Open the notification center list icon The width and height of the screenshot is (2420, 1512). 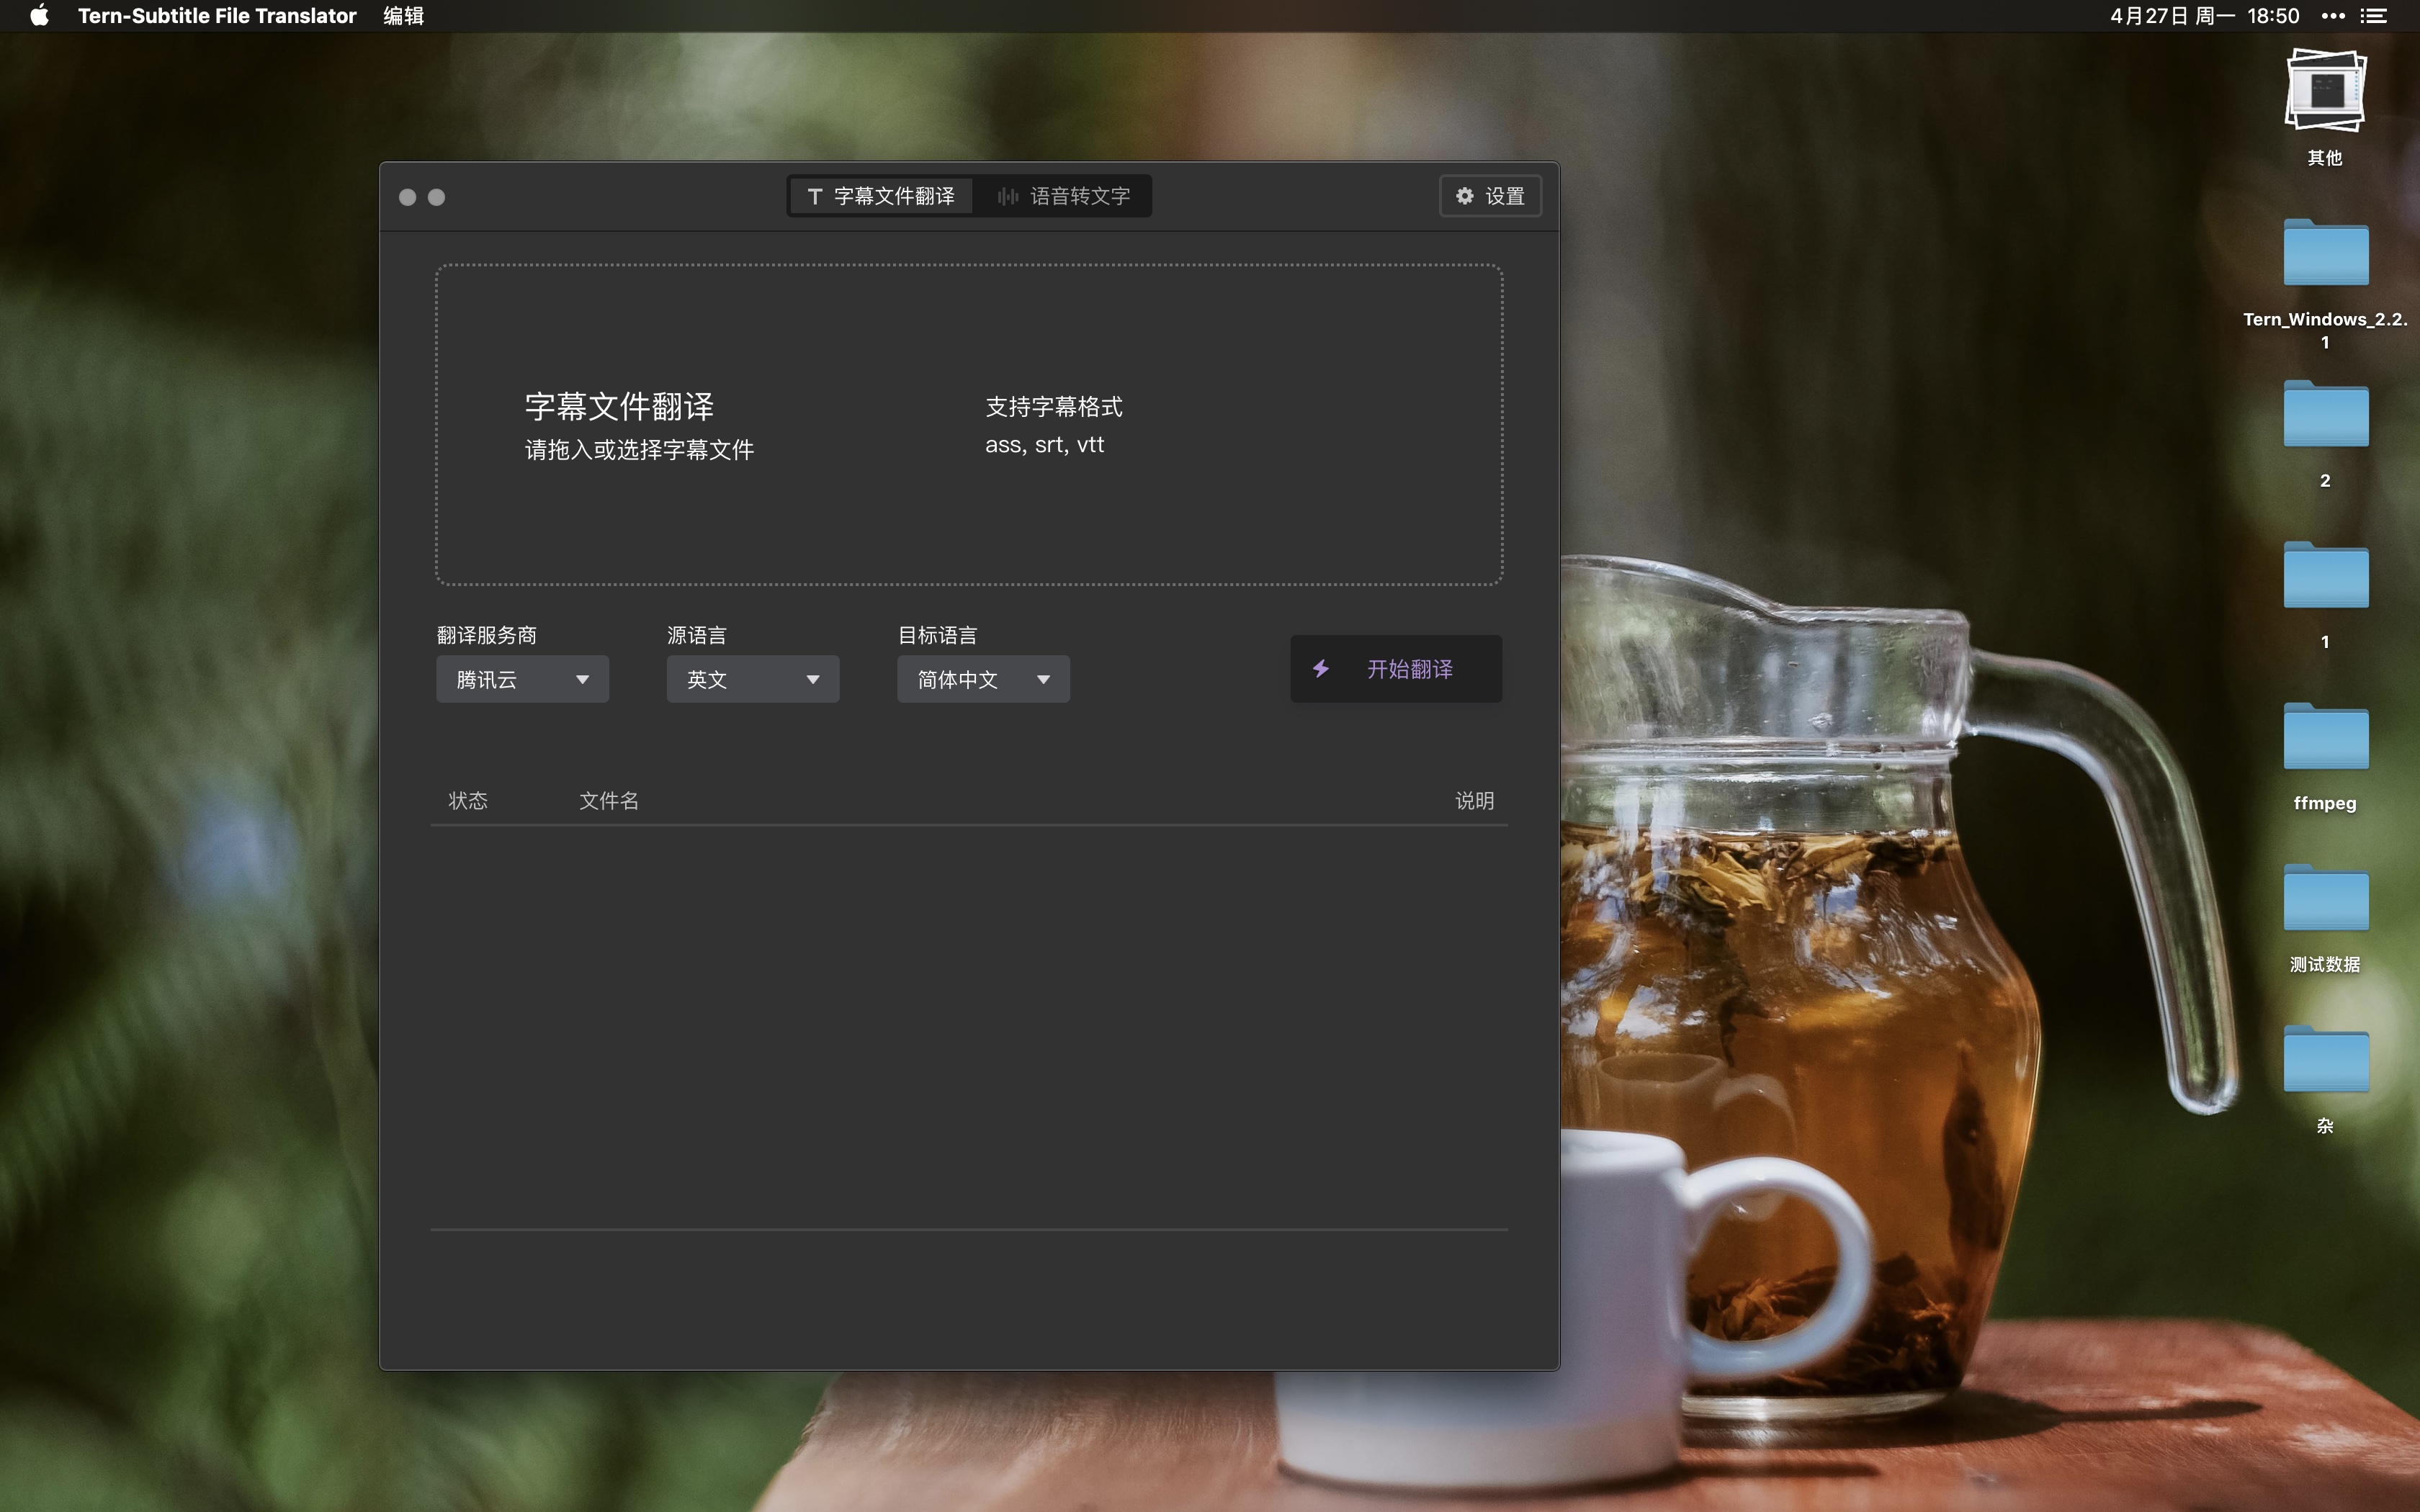2374,16
